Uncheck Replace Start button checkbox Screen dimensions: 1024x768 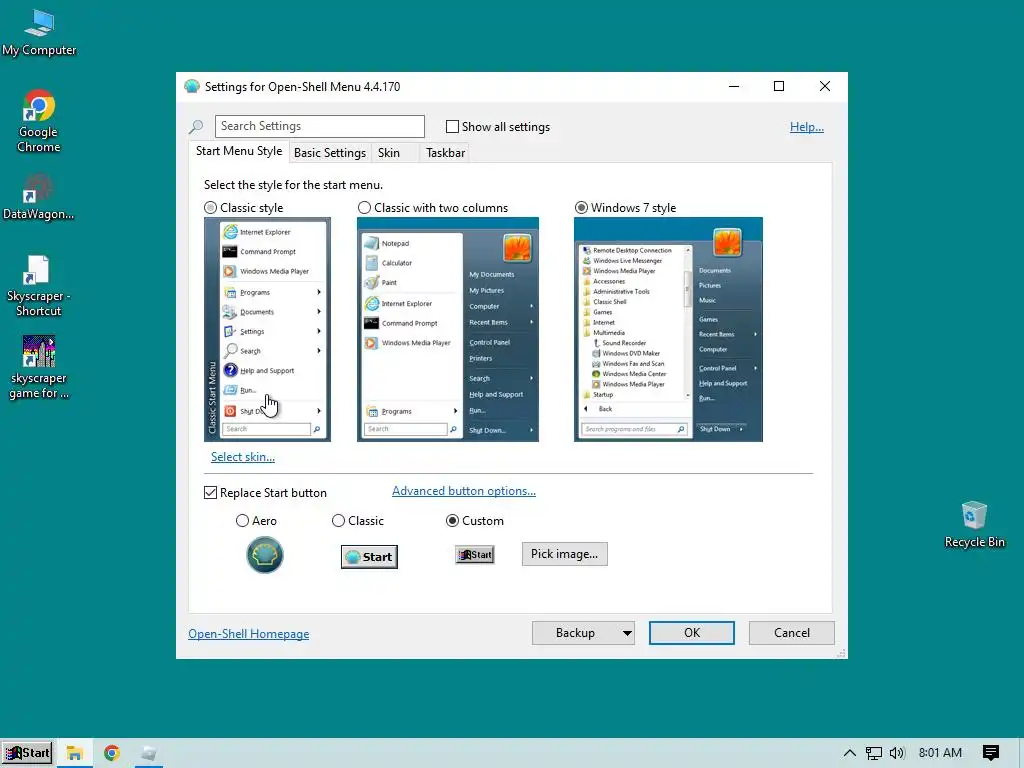210,492
